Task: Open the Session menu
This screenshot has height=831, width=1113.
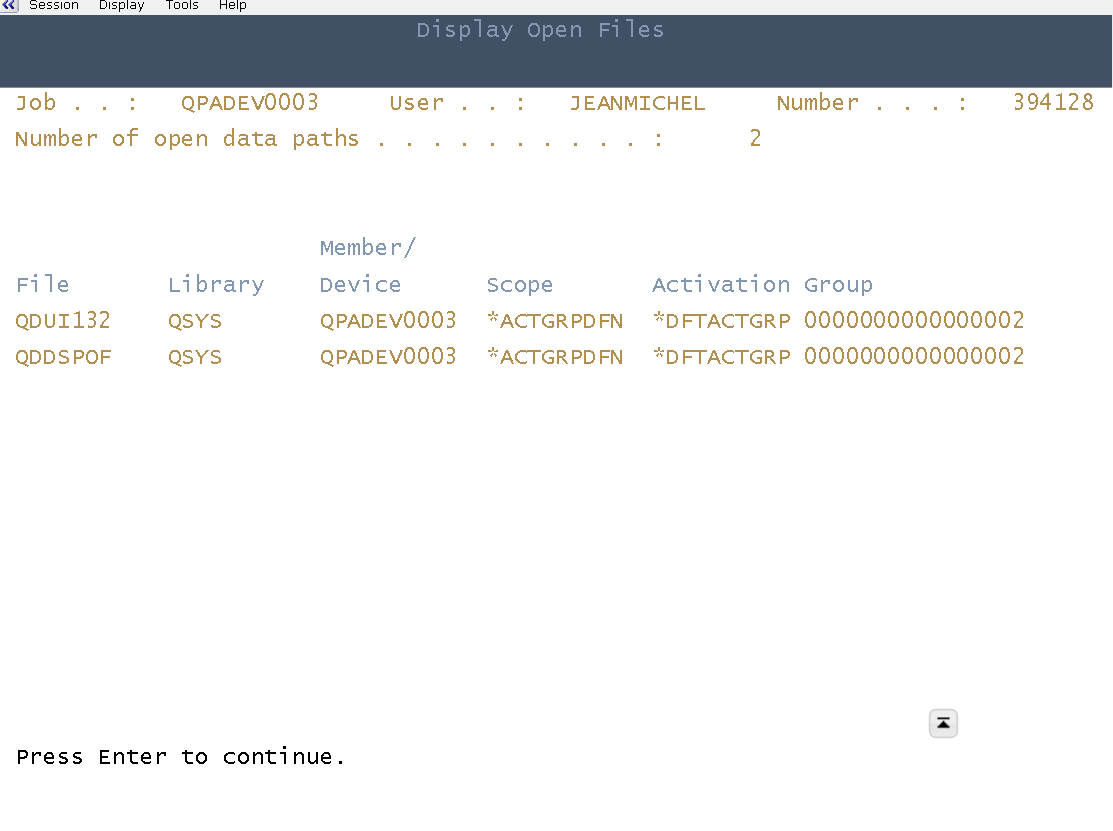Action: [53, 5]
